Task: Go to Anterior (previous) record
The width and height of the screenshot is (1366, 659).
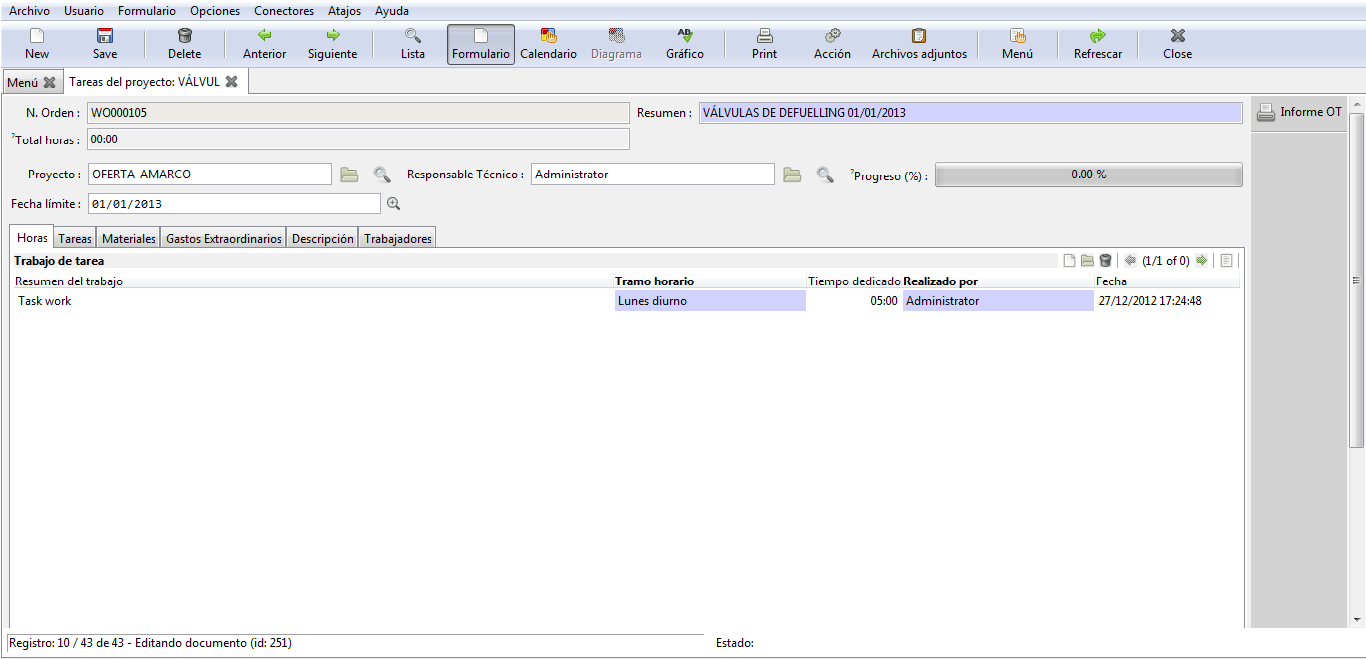Action: pyautogui.click(x=264, y=44)
